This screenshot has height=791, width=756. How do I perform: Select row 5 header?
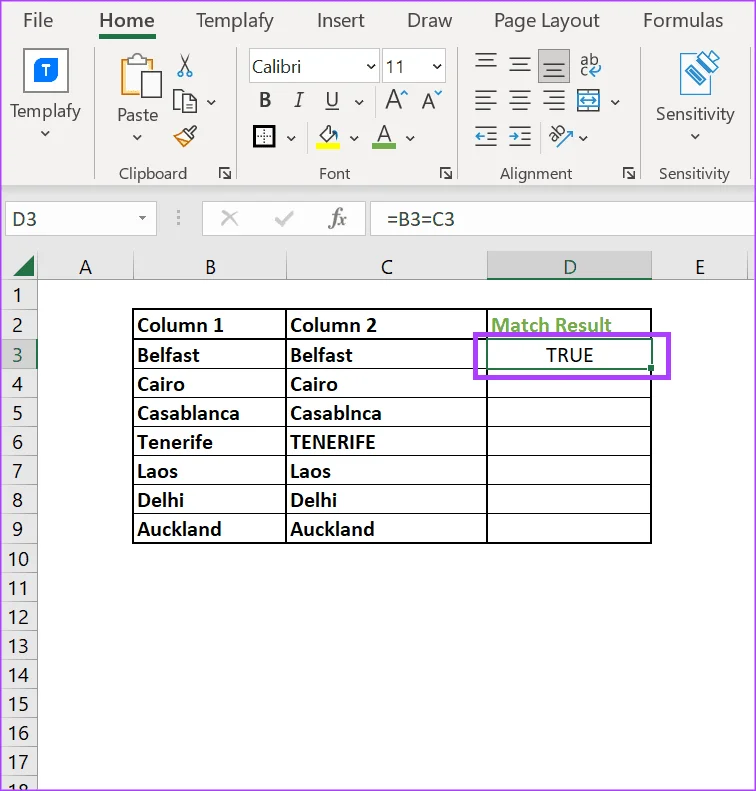pyautogui.click(x=18, y=413)
